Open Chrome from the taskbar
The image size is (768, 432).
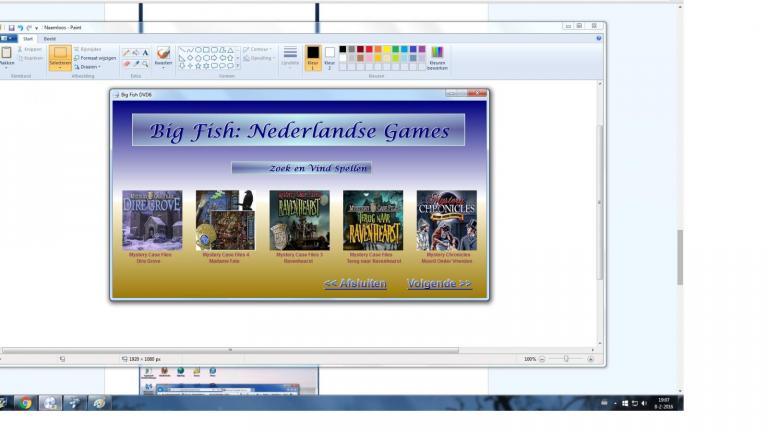(24, 403)
